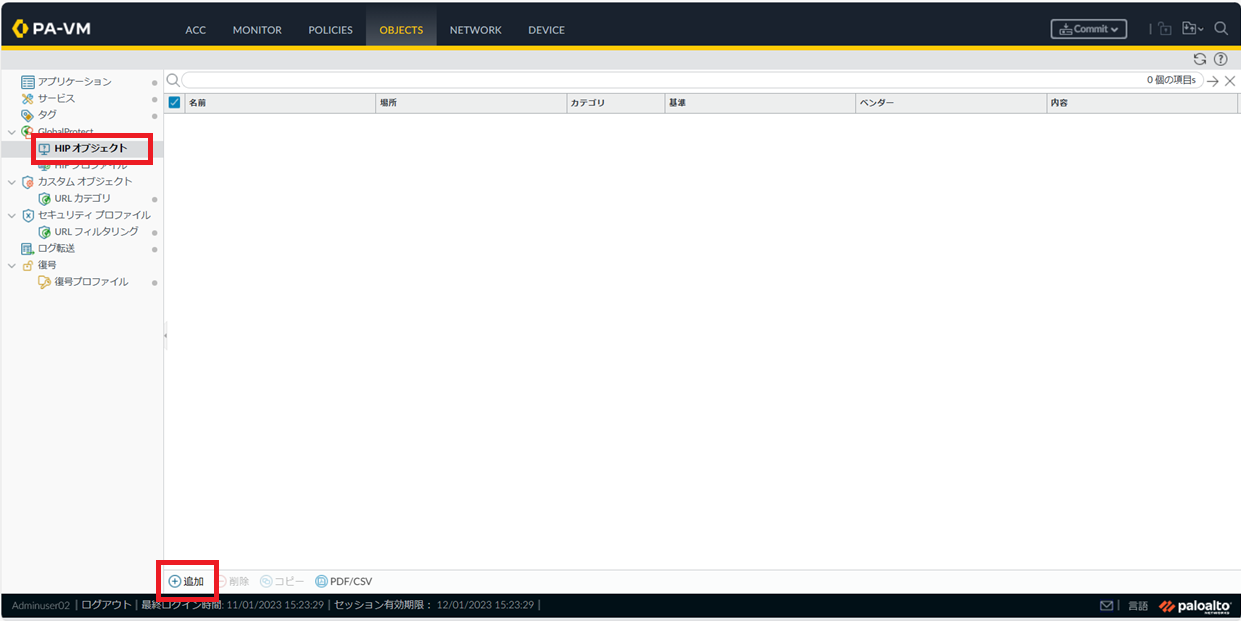Collapse the カスタム オブジェクト chevron
The width and height of the screenshot is (1241, 621).
(x=12, y=182)
